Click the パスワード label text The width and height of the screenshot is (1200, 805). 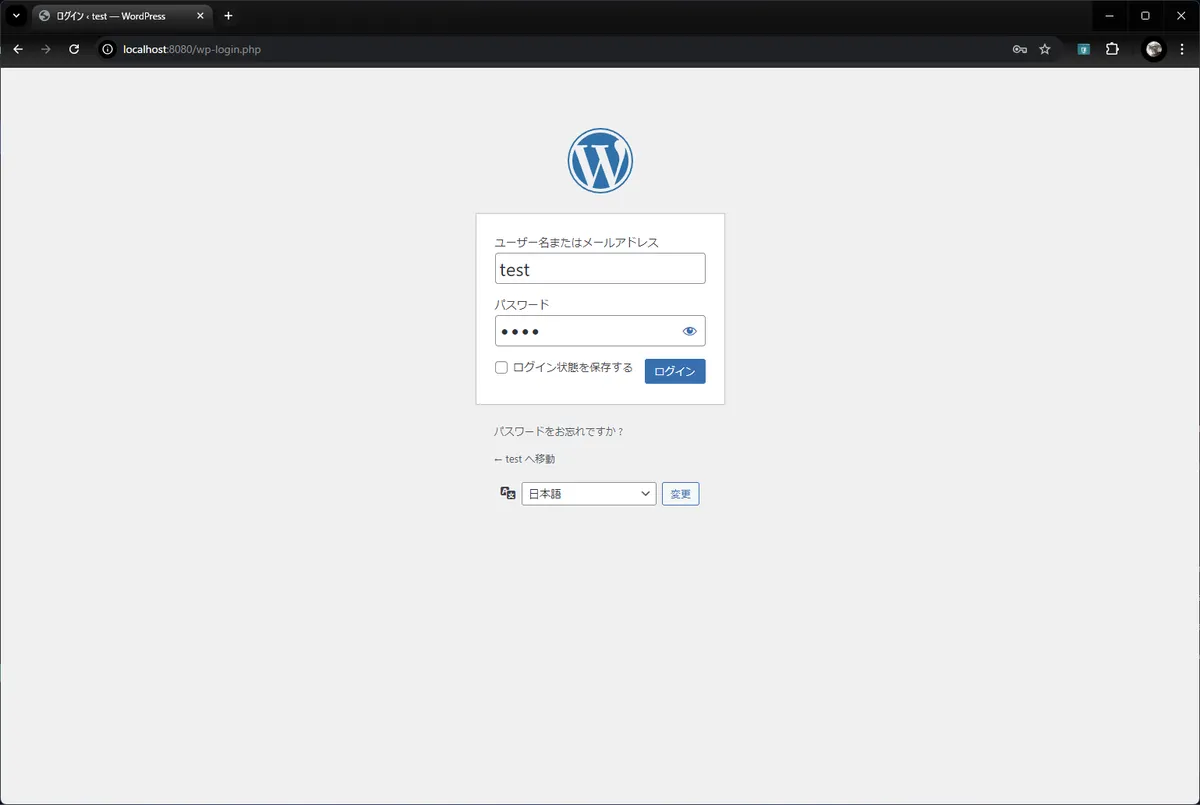(522, 305)
